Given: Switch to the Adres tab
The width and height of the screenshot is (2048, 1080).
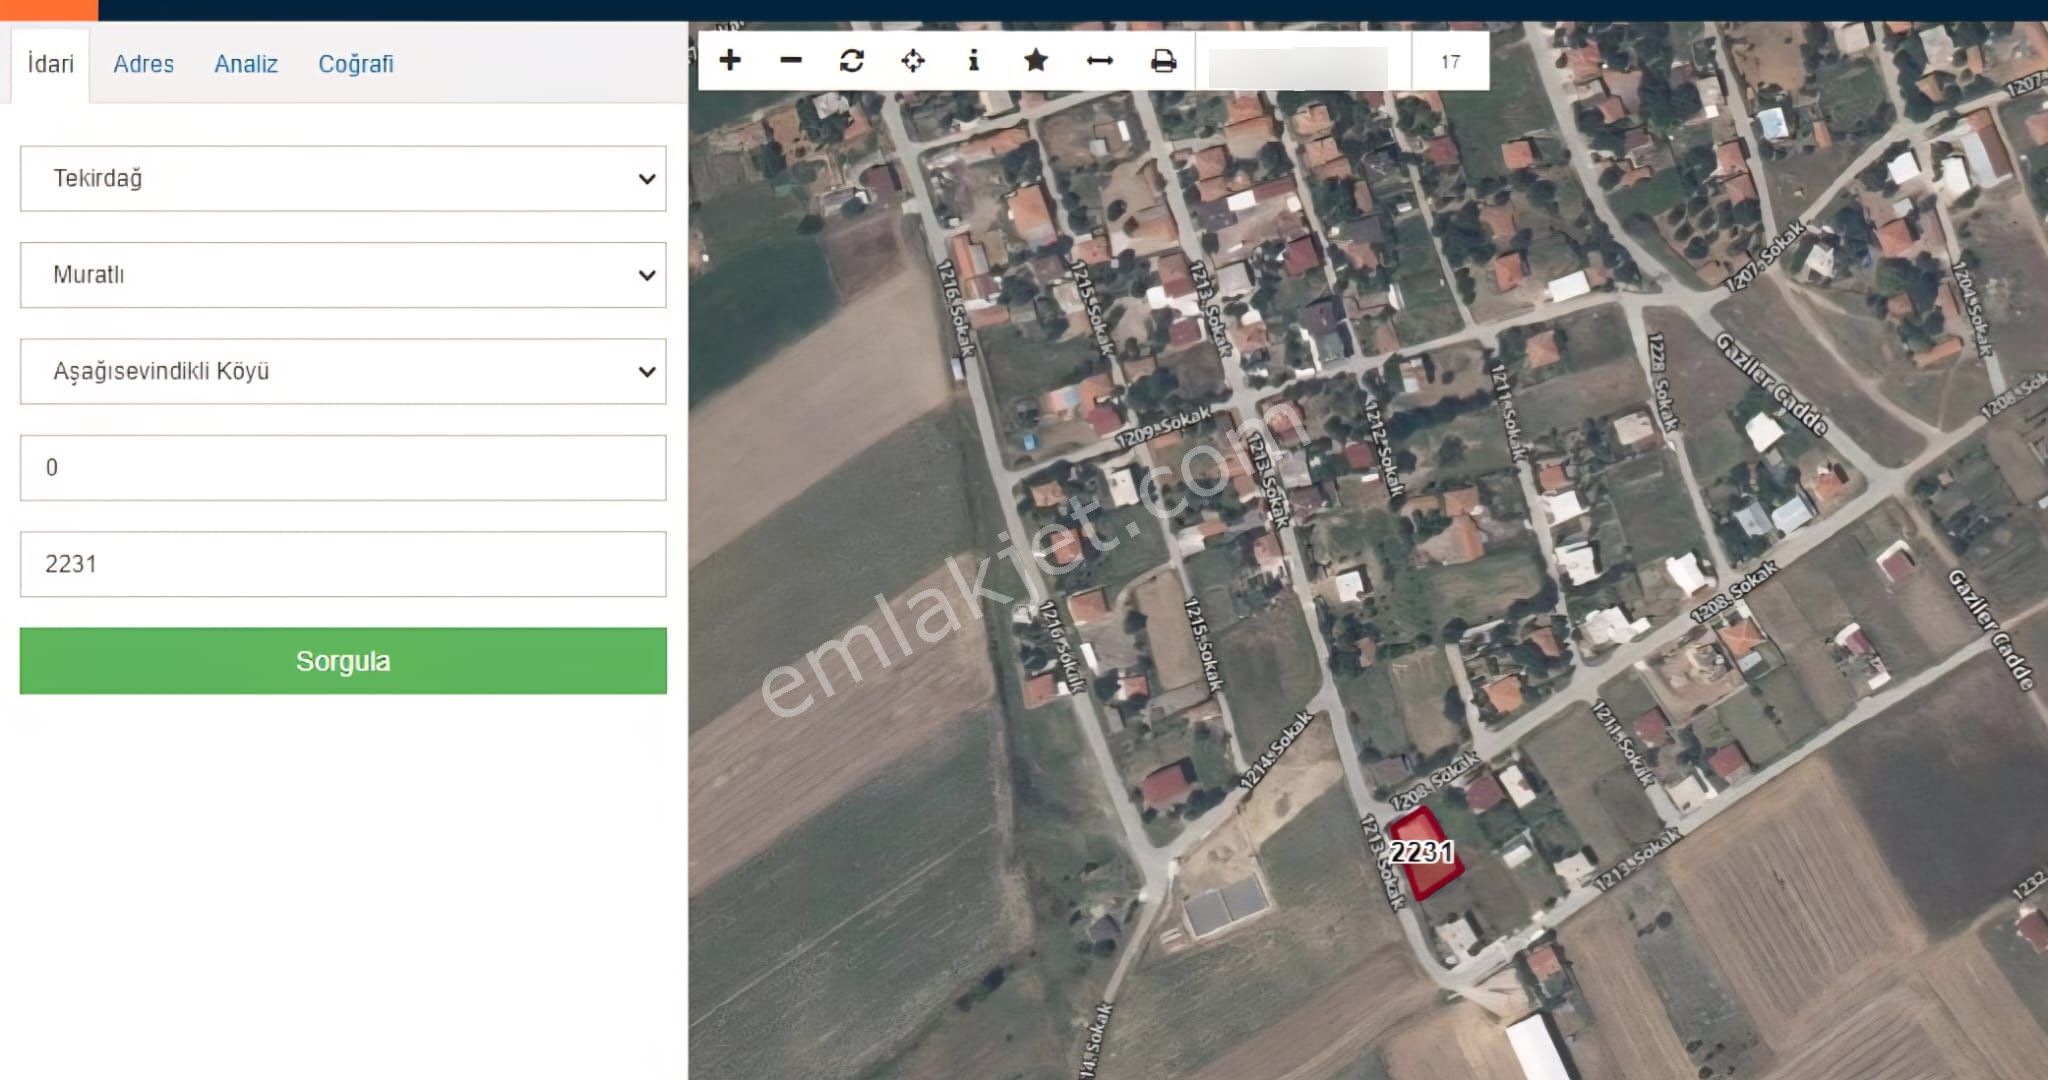Looking at the screenshot, I should (x=144, y=64).
